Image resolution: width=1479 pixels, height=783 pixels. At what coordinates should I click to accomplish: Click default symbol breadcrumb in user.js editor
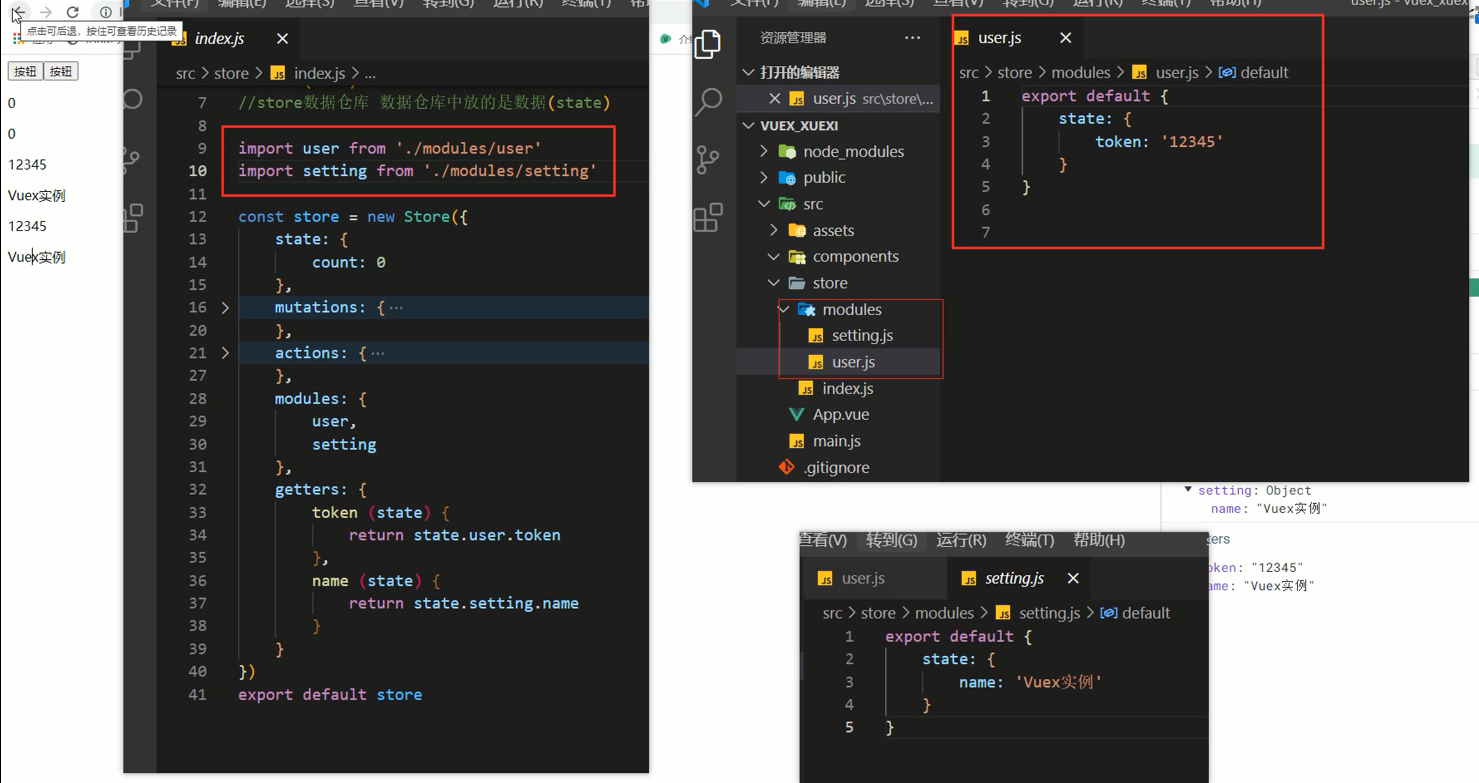coord(1264,72)
